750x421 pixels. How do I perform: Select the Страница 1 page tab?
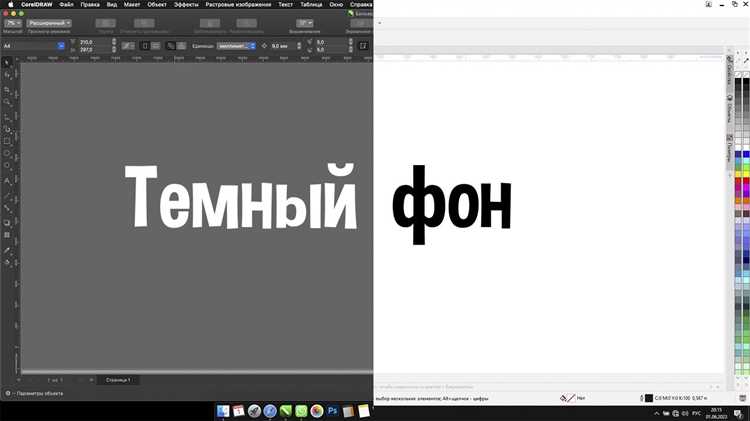tap(118, 380)
